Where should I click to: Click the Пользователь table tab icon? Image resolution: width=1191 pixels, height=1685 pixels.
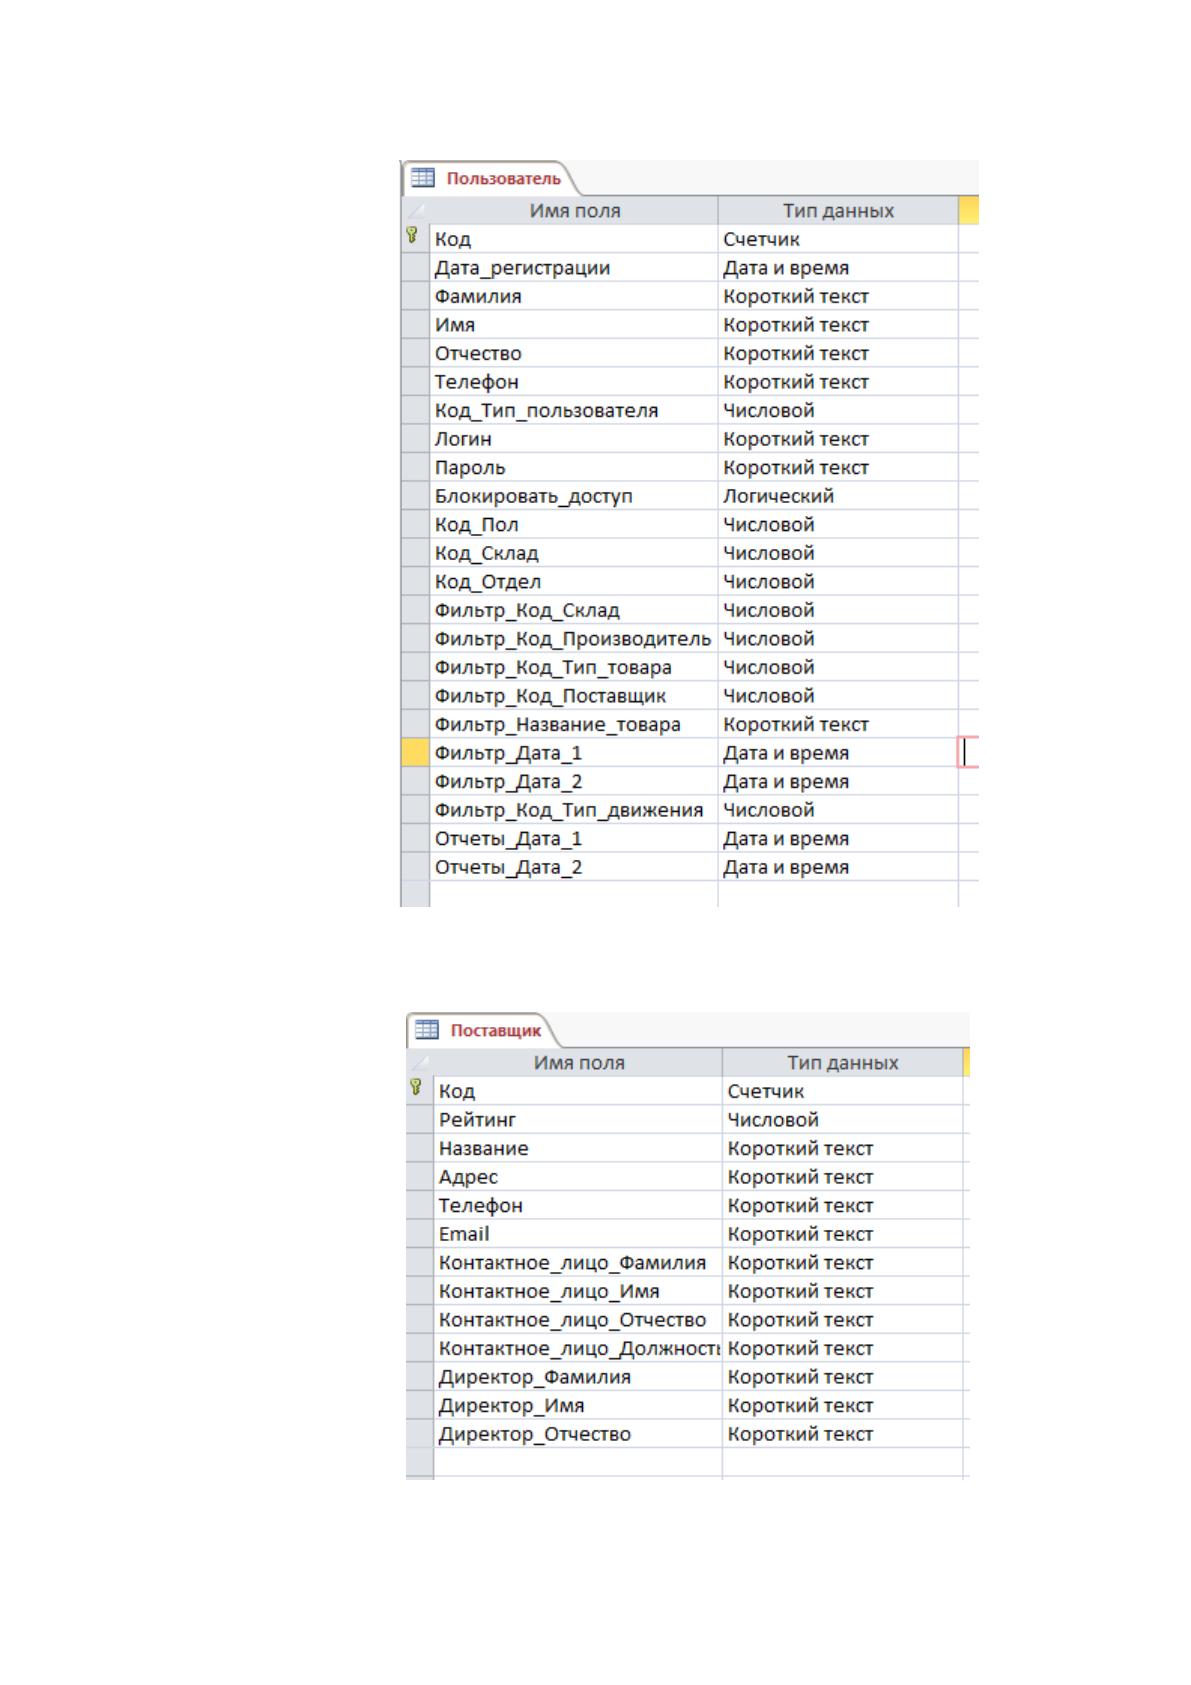423,178
